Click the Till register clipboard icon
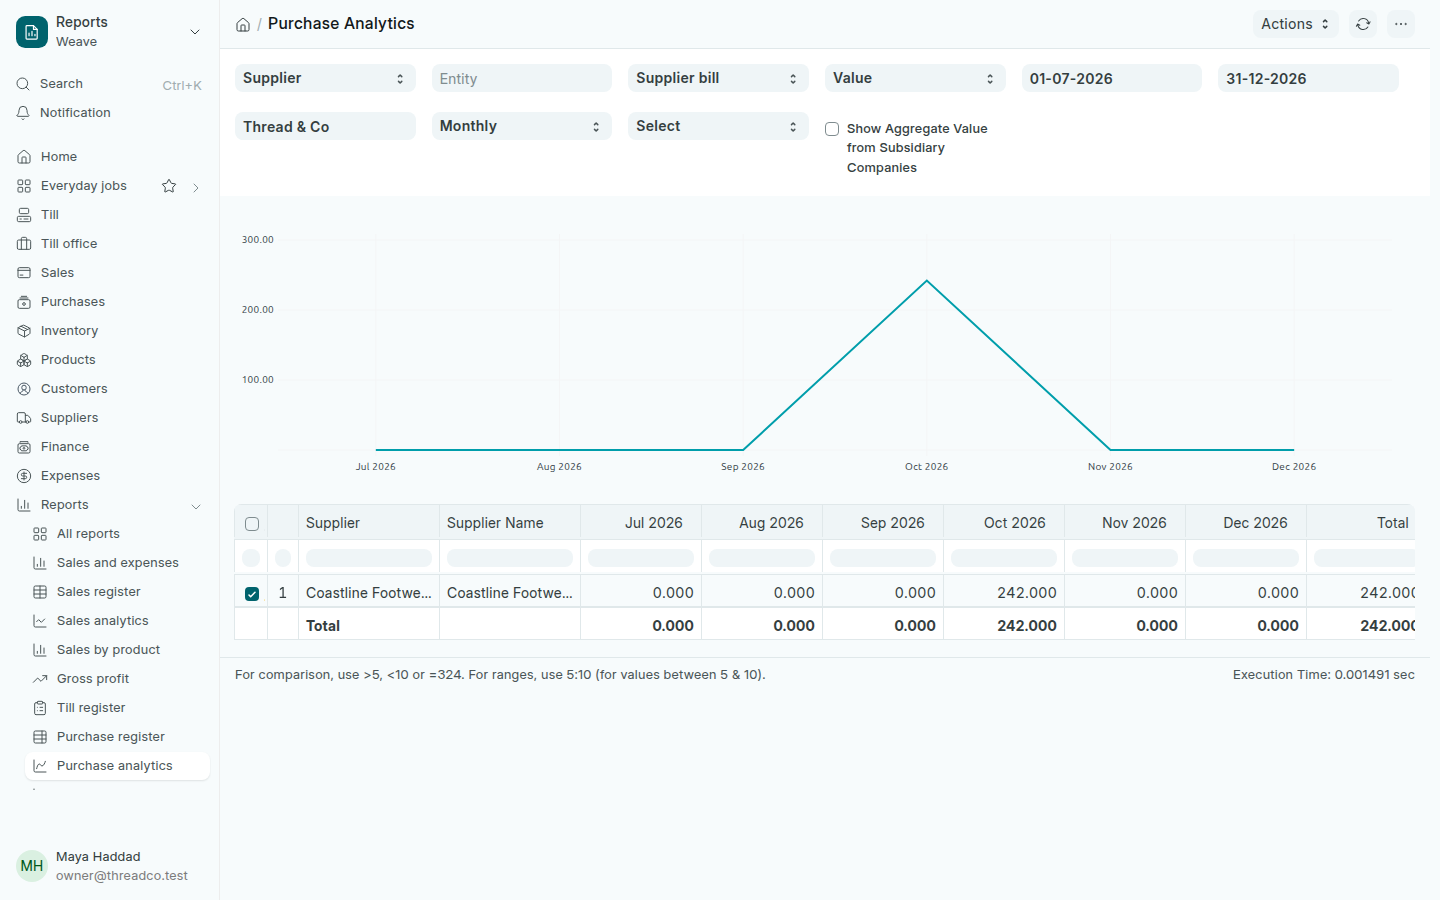Screen dimensions: 1440x900 click(40, 708)
